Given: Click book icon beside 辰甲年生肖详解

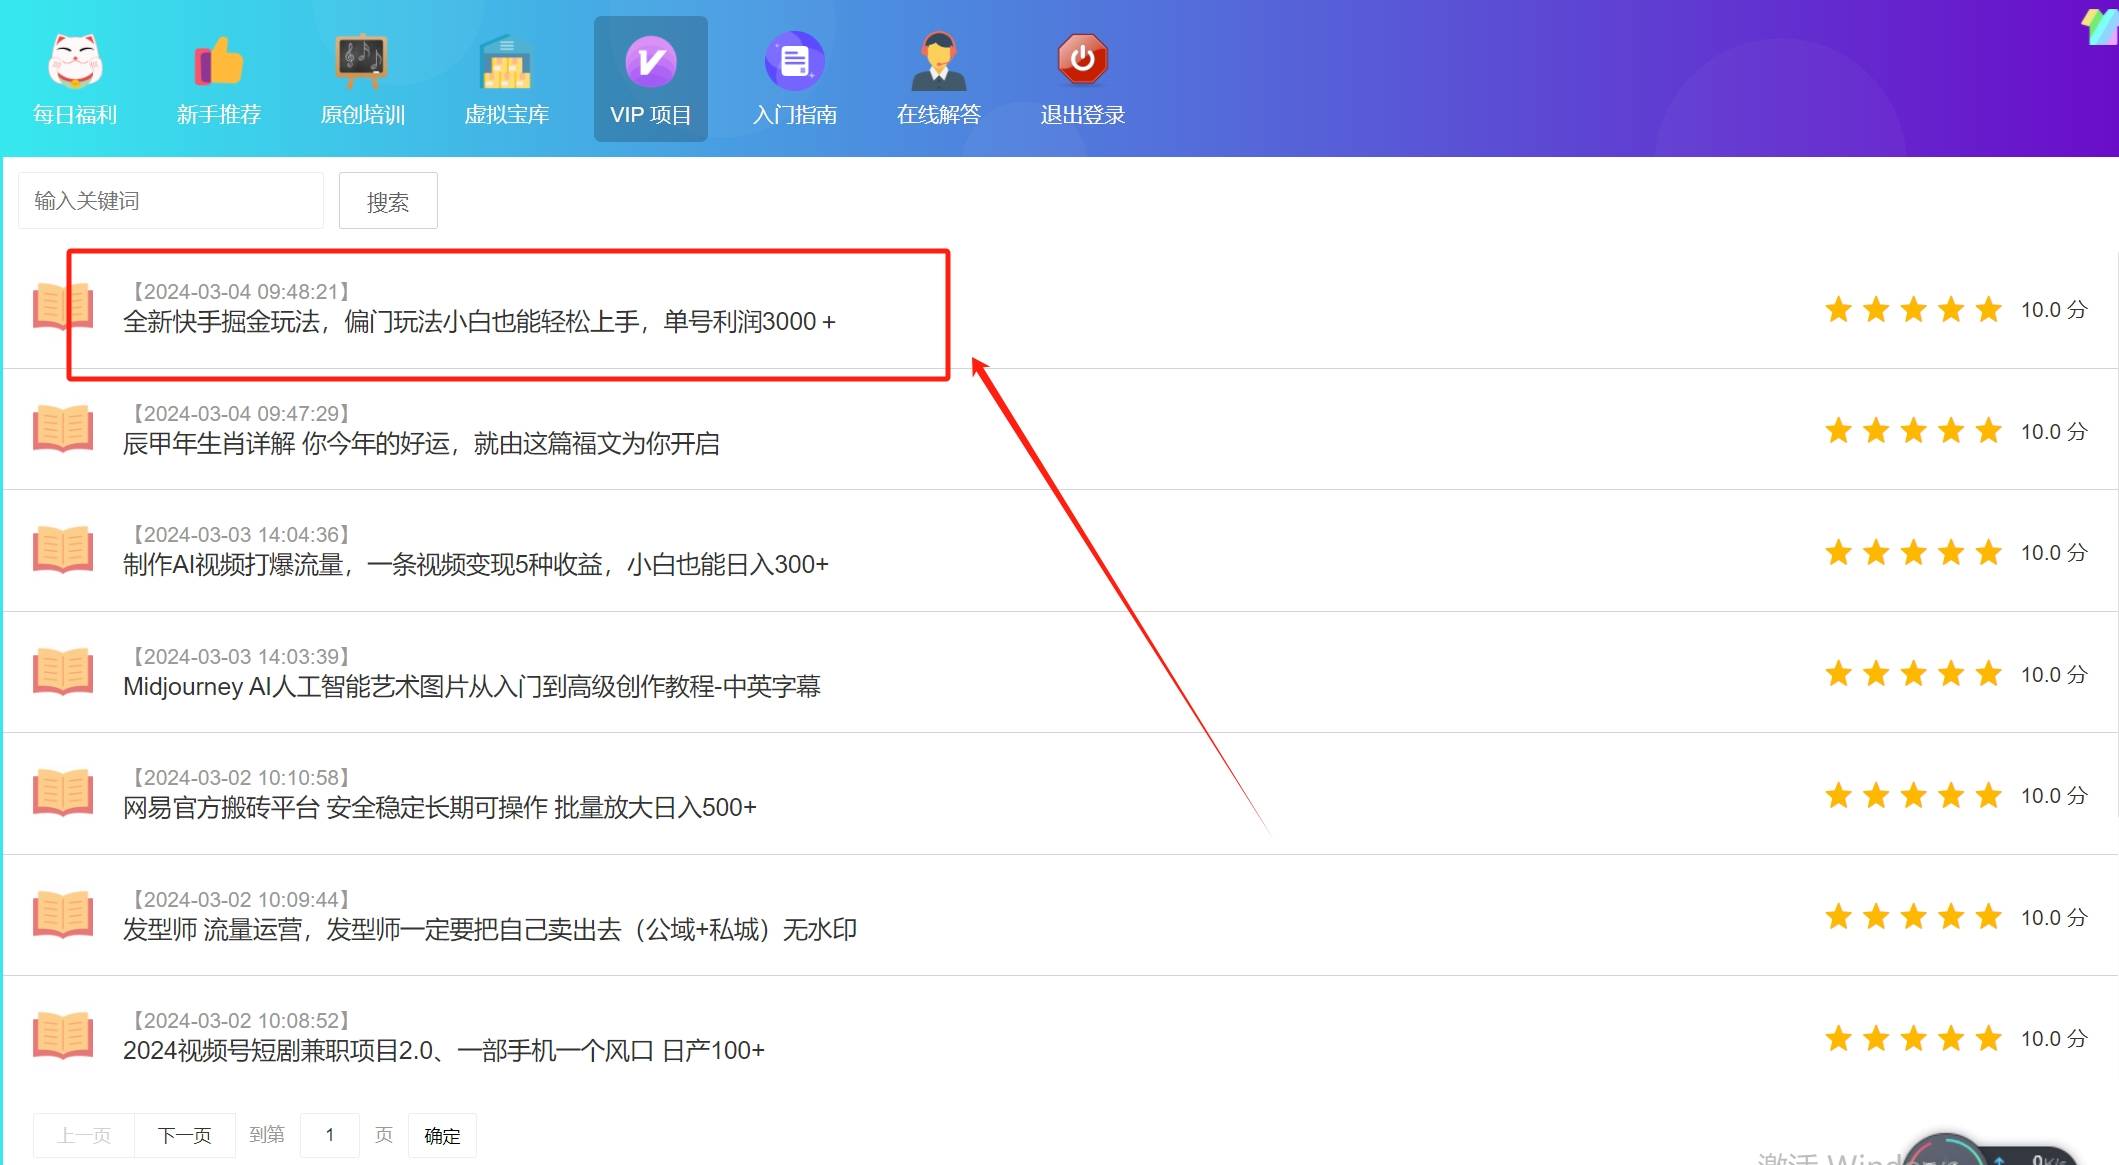Looking at the screenshot, I should [63, 428].
